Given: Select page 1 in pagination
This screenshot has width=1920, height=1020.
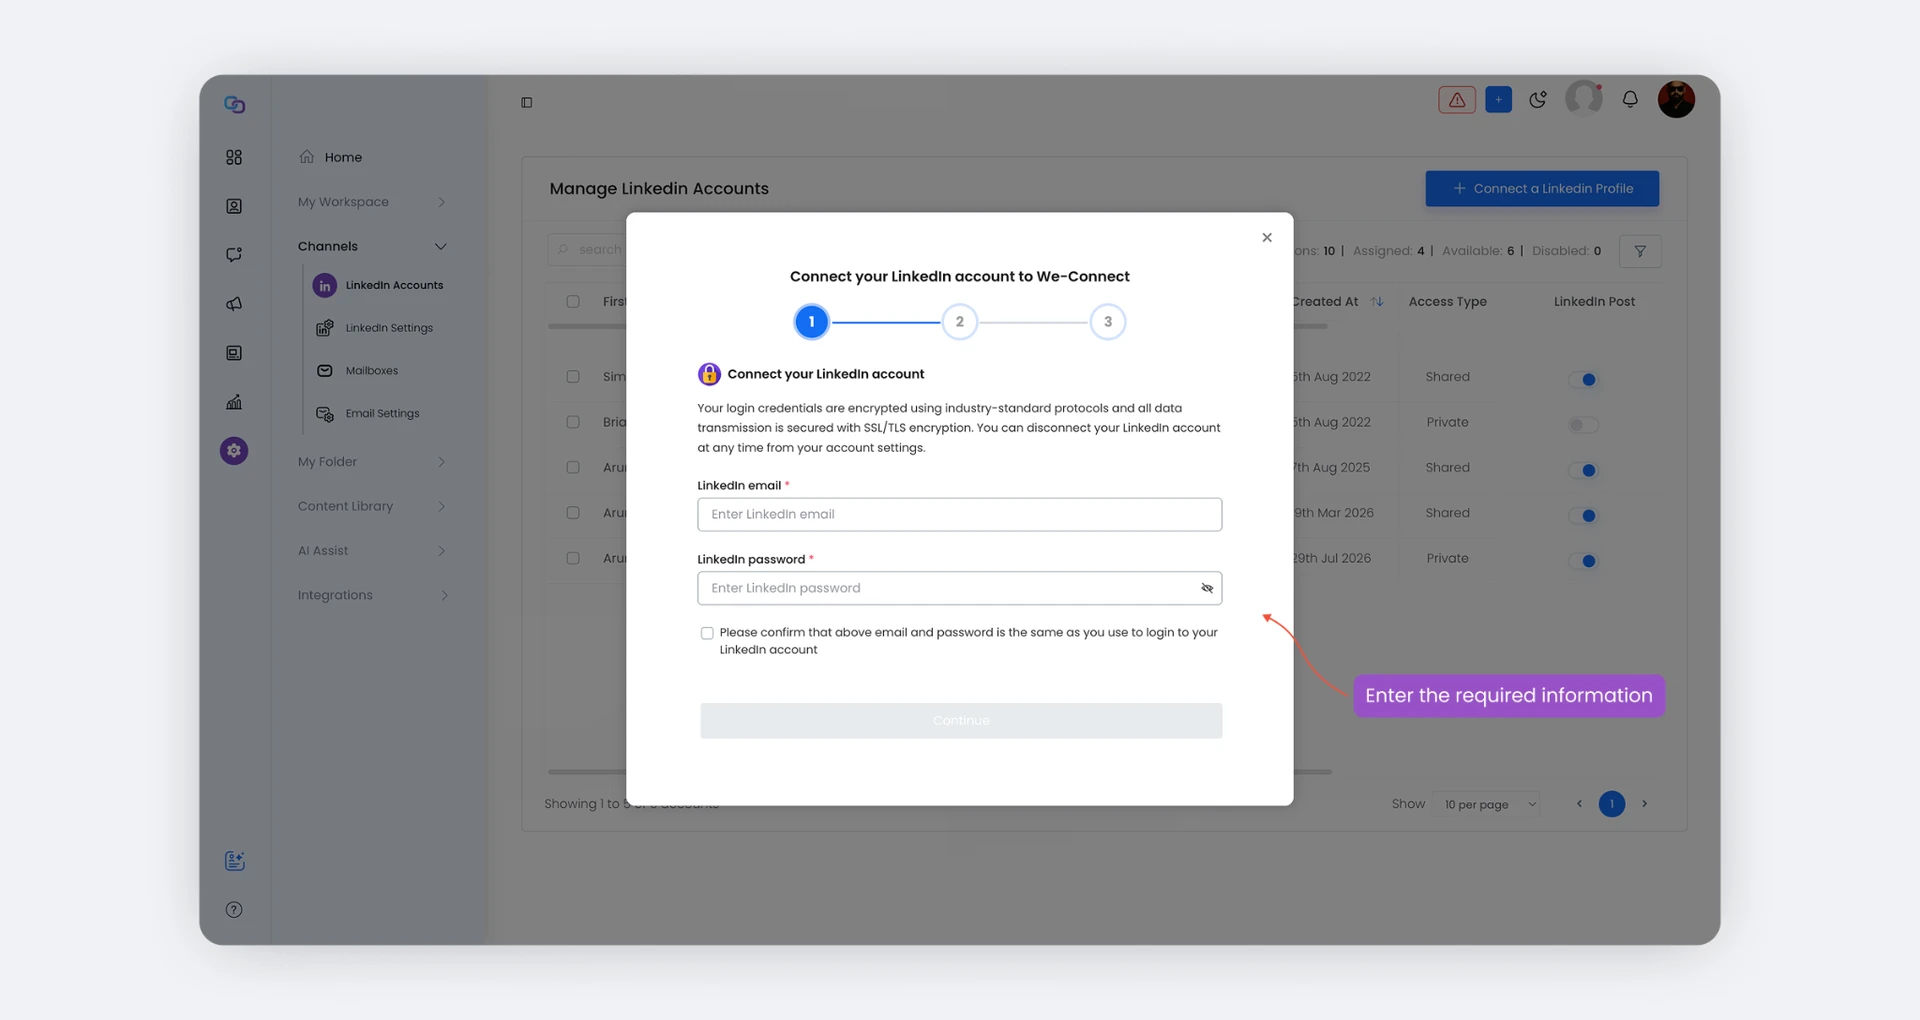Looking at the screenshot, I should click(1612, 804).
